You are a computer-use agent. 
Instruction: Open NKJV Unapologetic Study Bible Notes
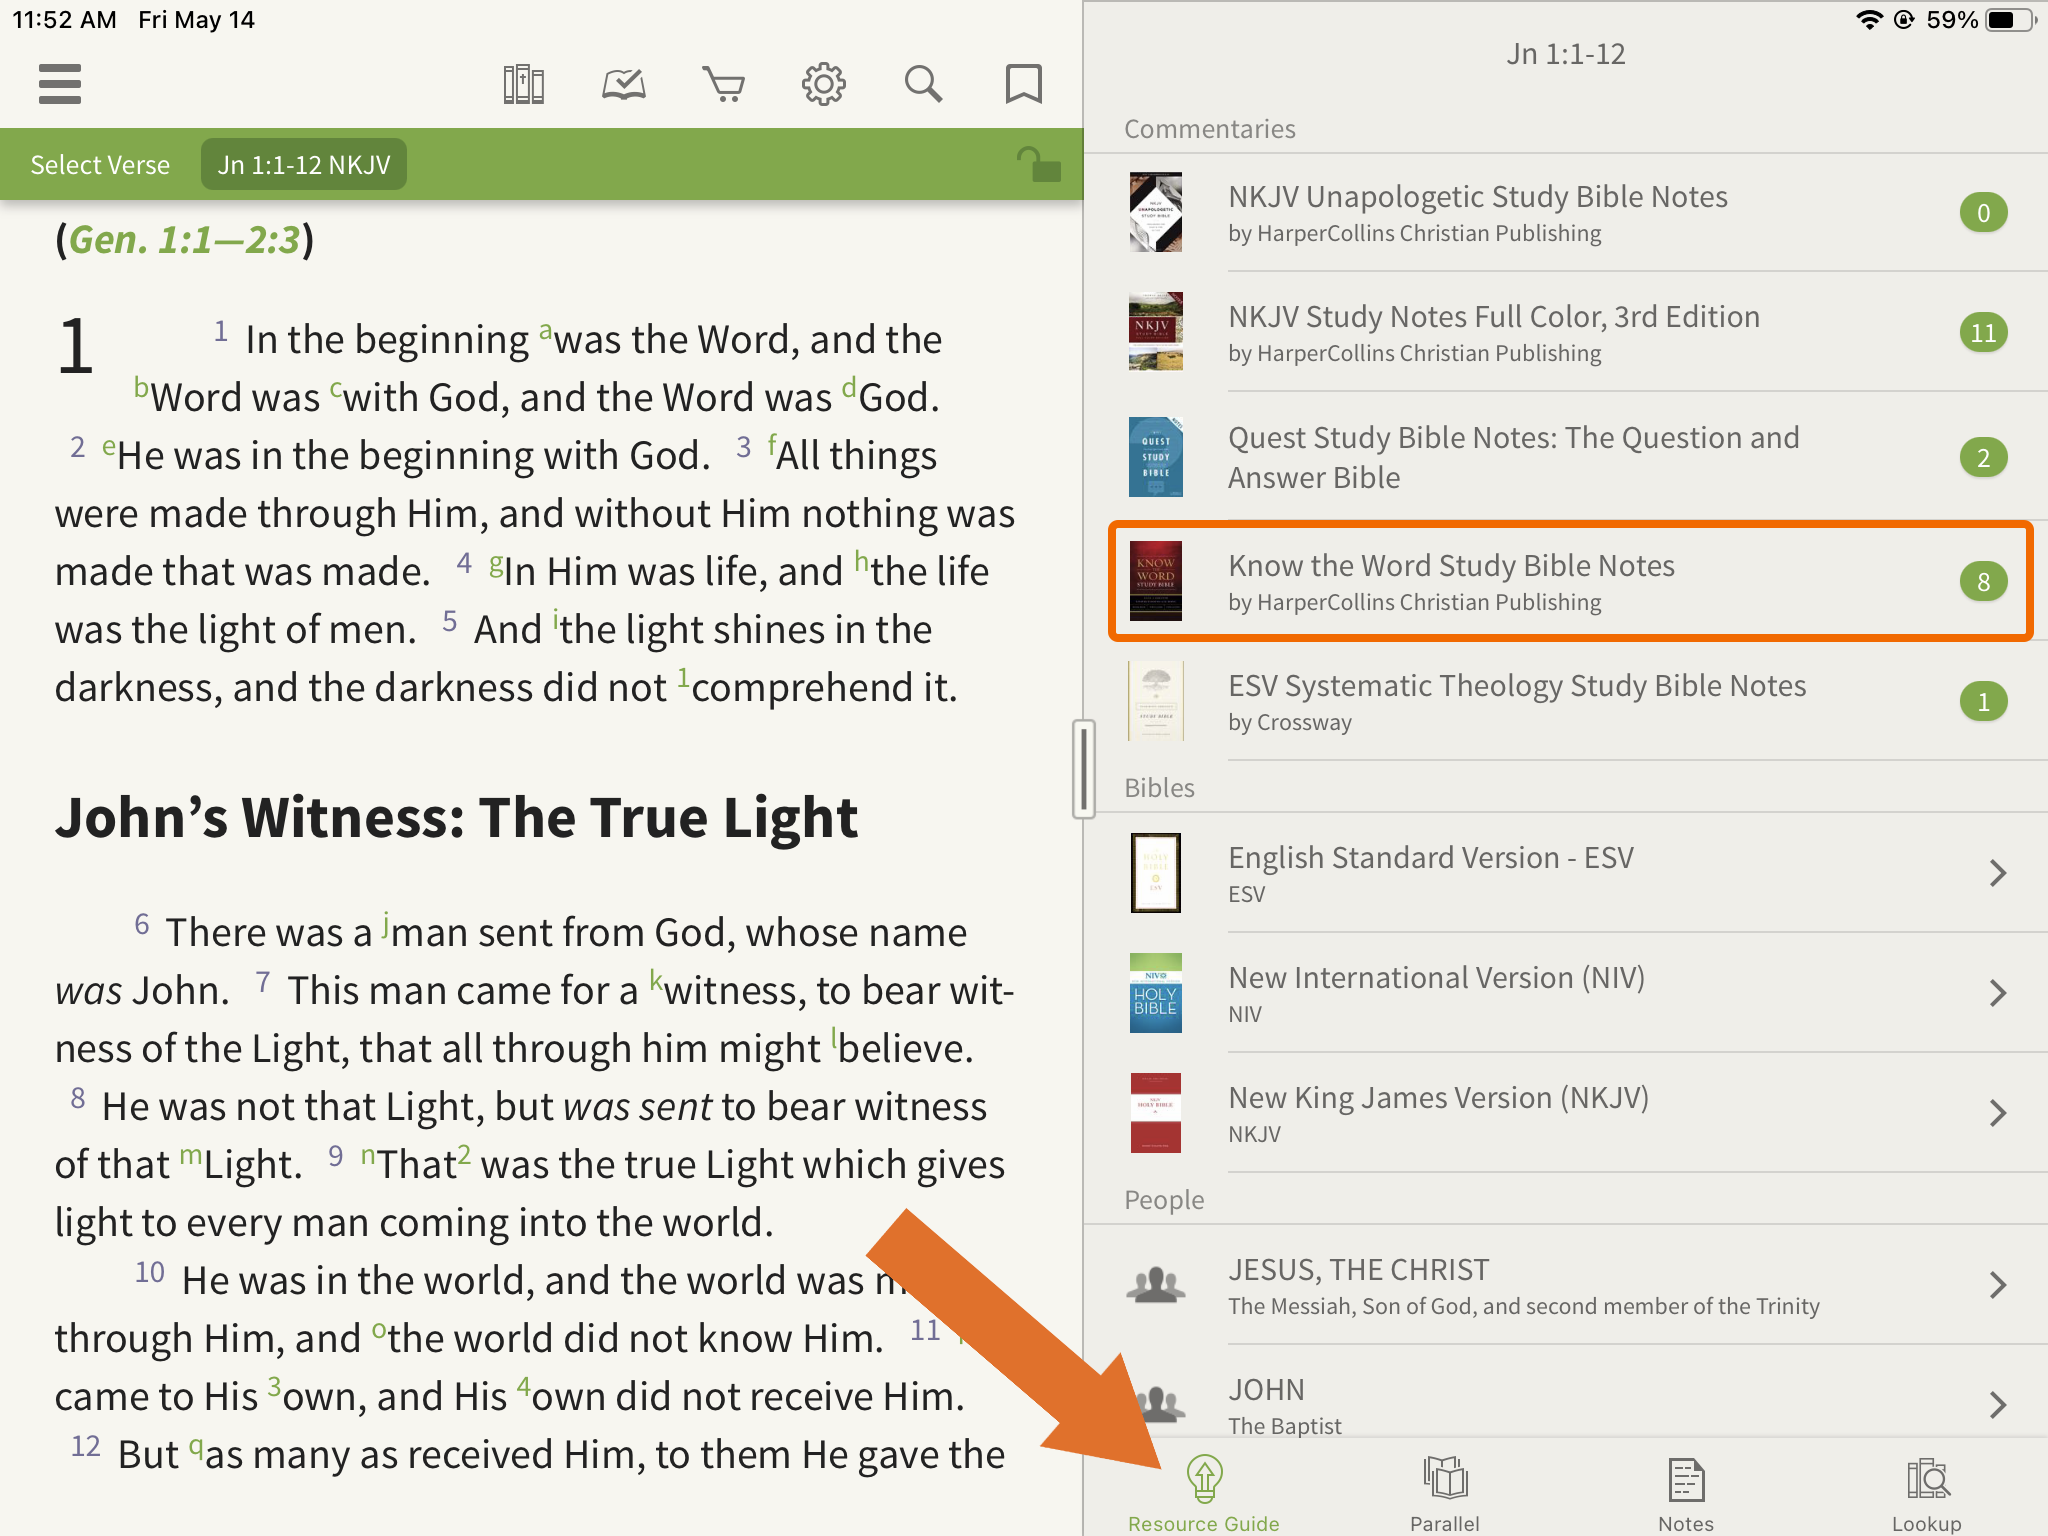(x=1566, y=212)
